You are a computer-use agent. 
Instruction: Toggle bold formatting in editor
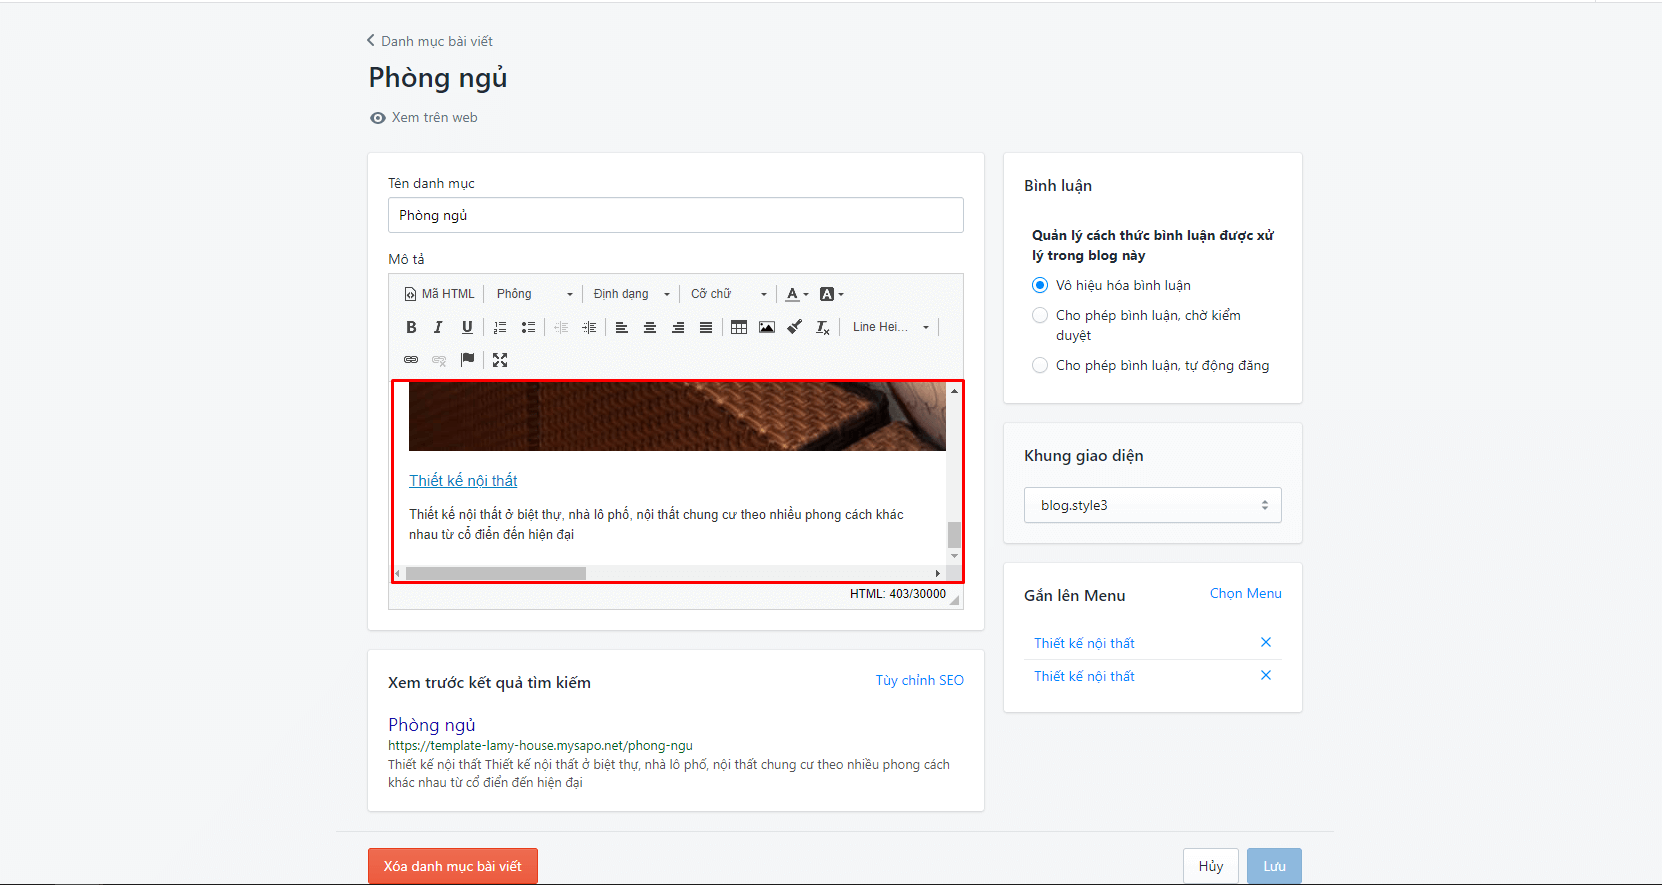[411, 327]
